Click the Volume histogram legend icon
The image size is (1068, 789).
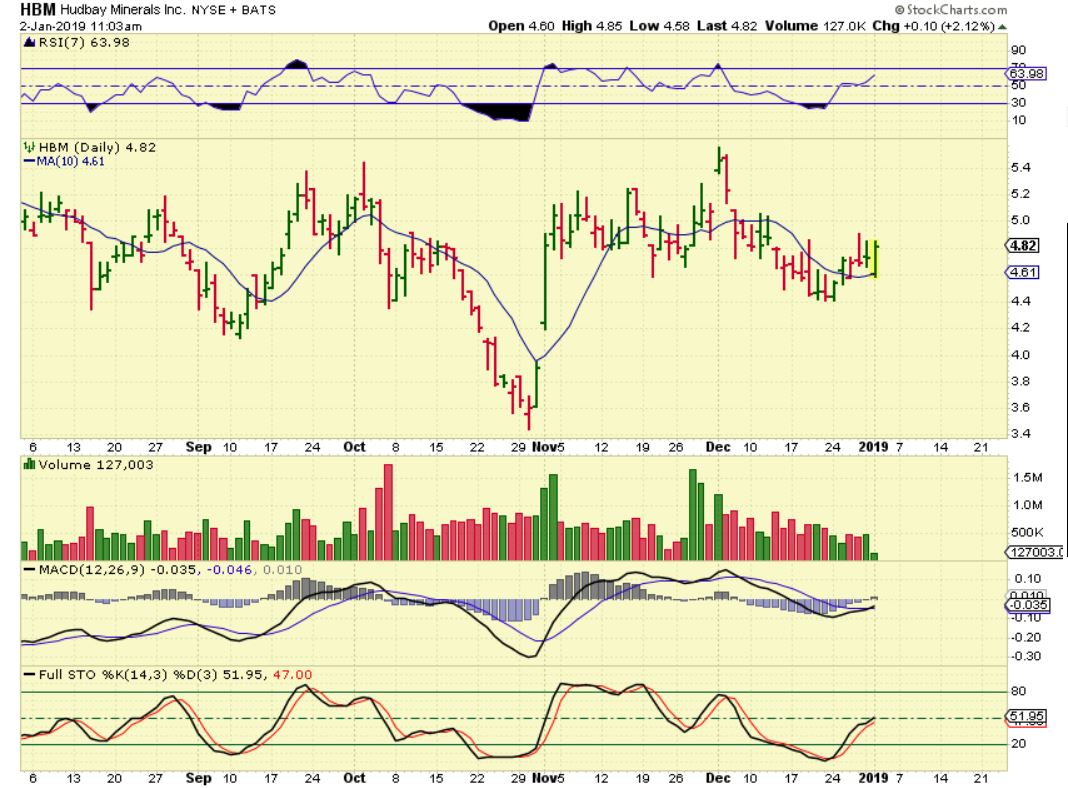(x=29, y=465)
